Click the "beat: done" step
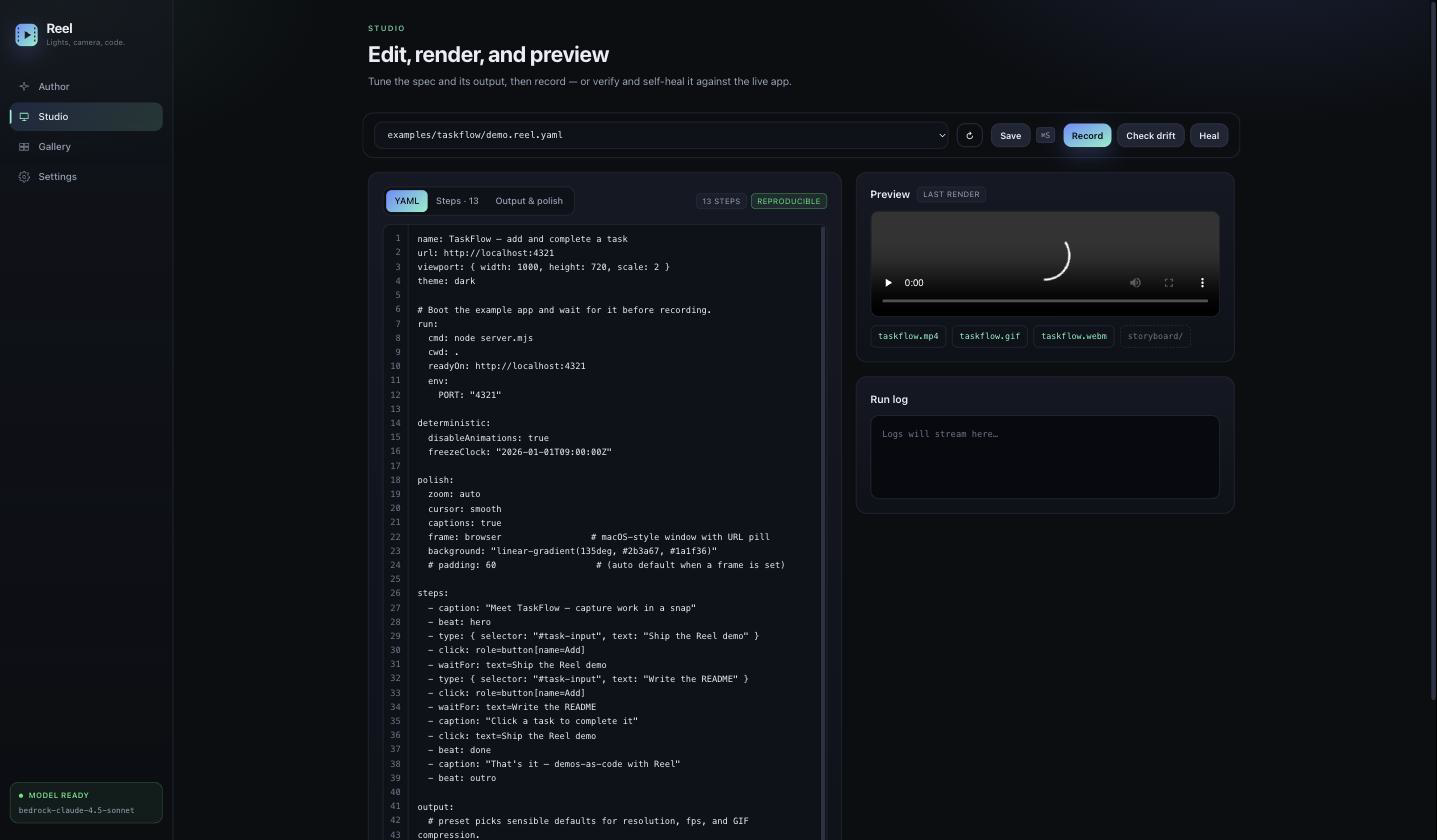 [x=460, y=750]
